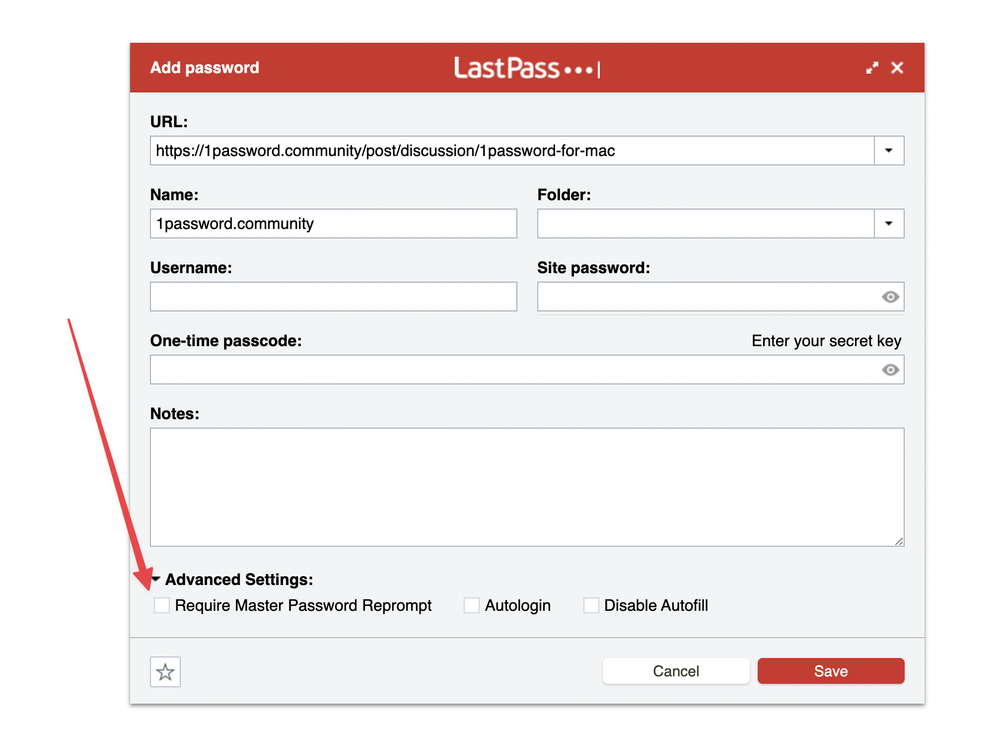Screen dimensions: 999x741
Task: Close the Add password dialog
Action: coord(897,68)
